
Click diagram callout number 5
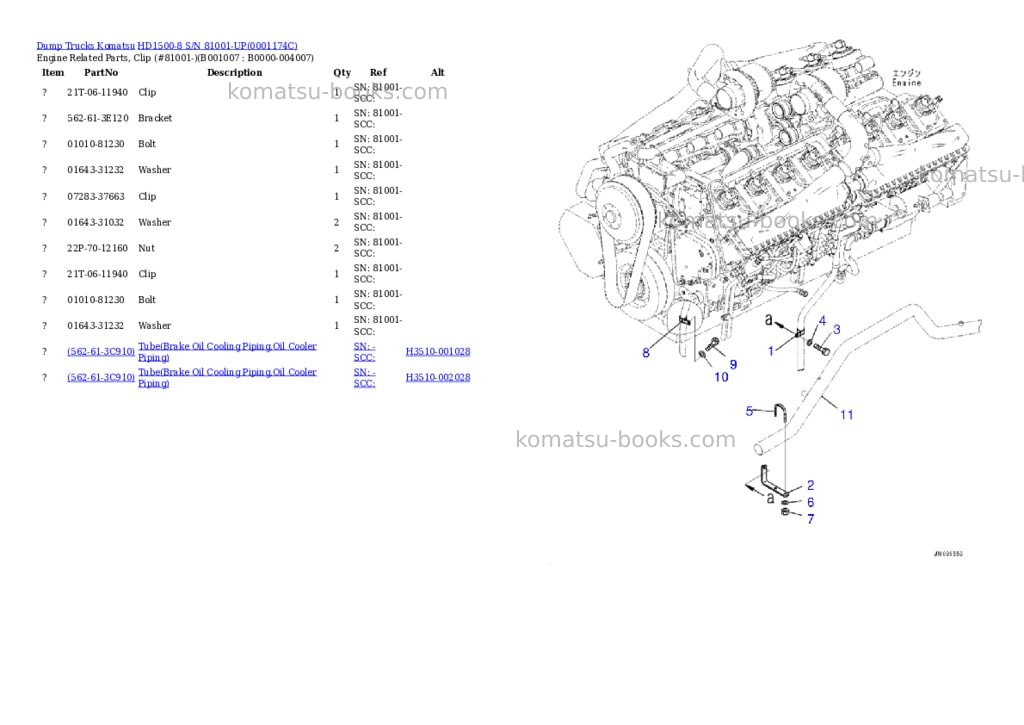(750, 411)
